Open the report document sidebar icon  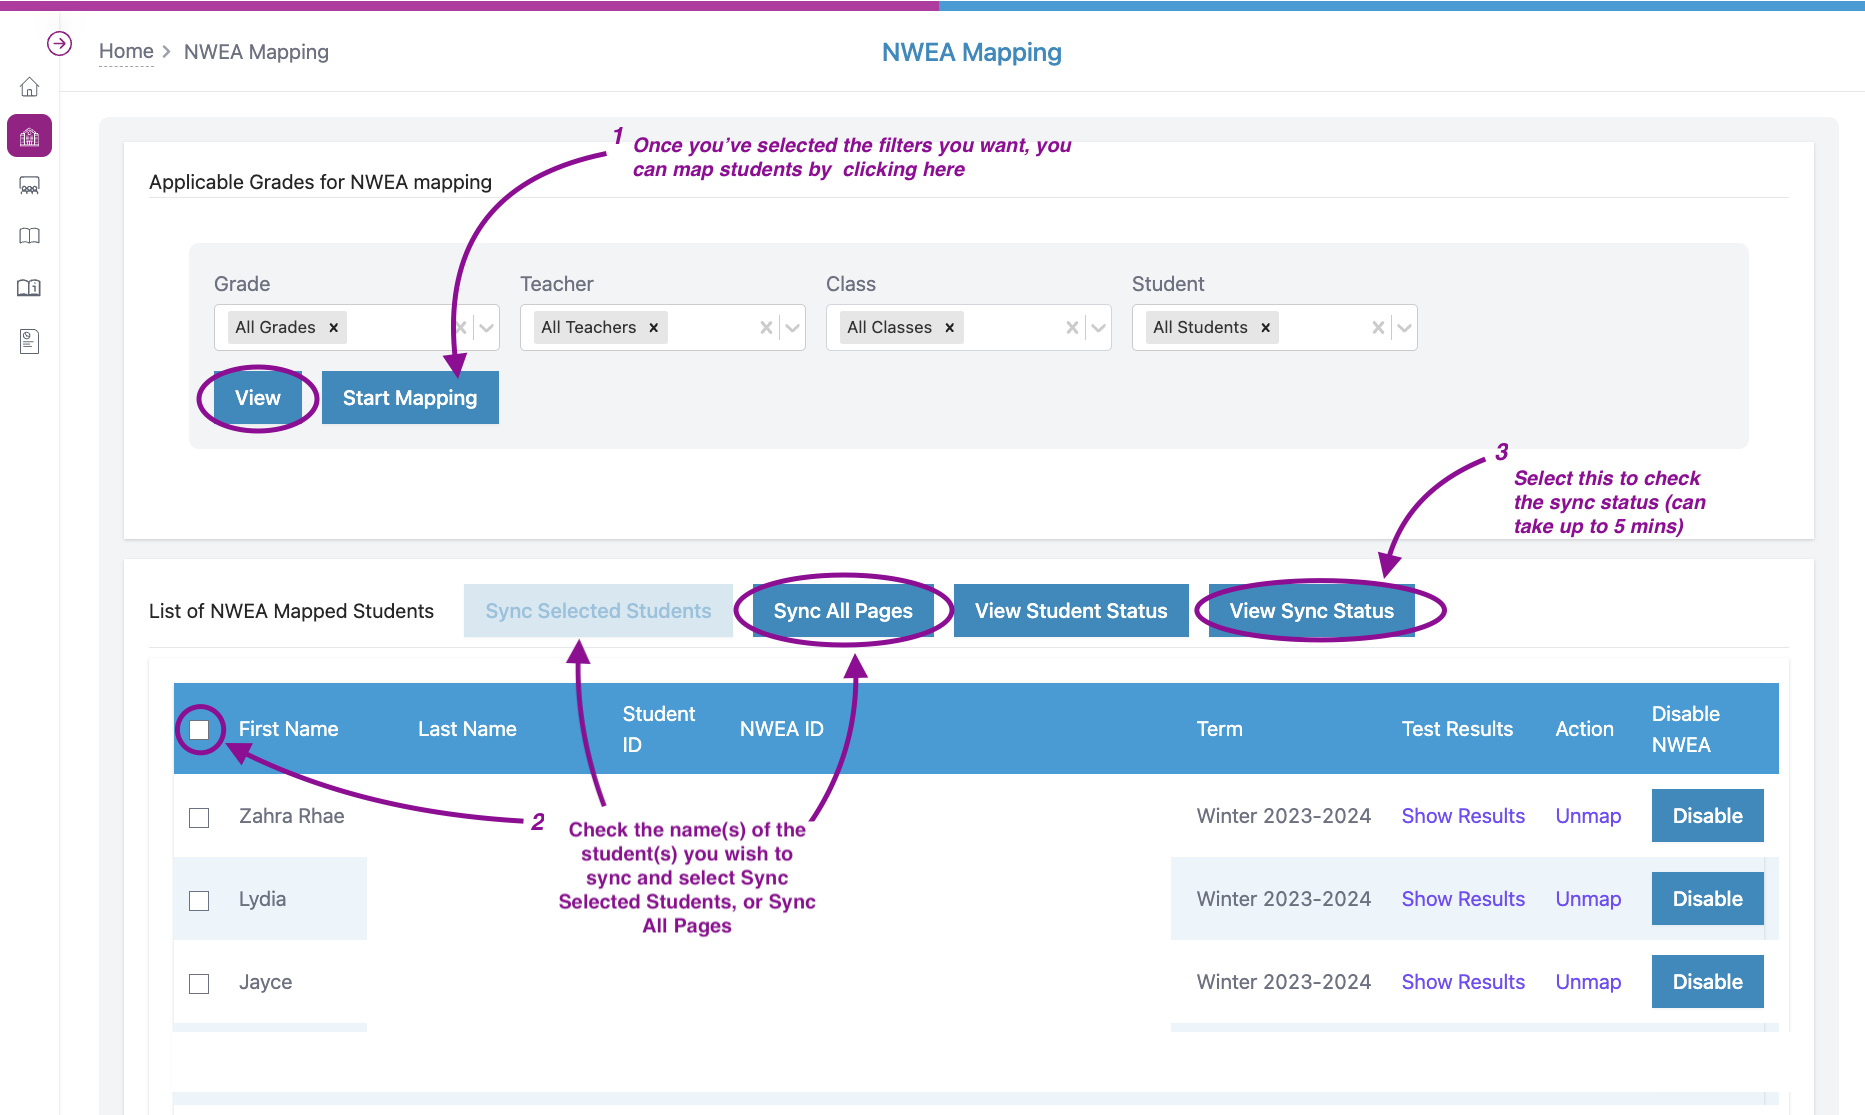point(30,341)
